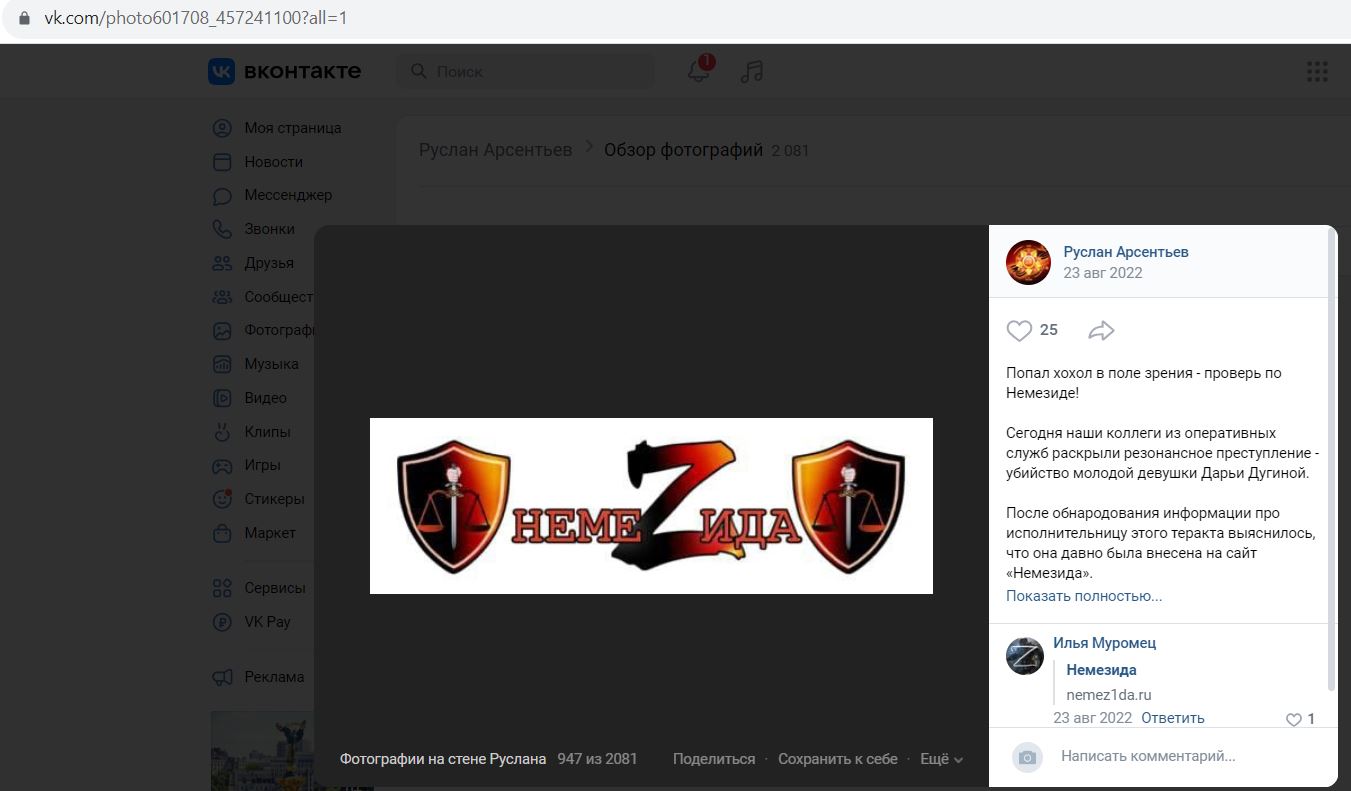
Task: Open Видео menu item
Action: [x=265, y=398]
